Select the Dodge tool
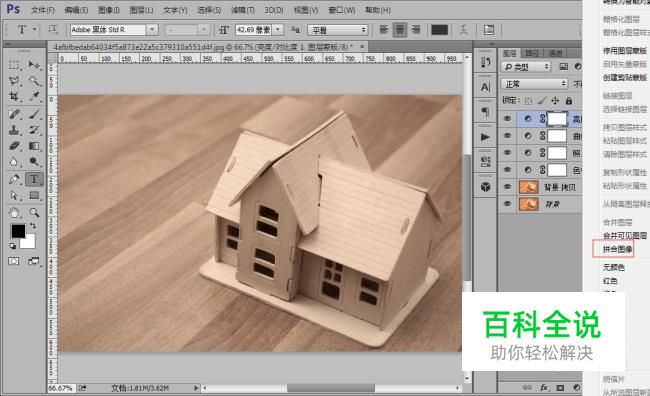 pyautogui.click(x=34, y=162)
